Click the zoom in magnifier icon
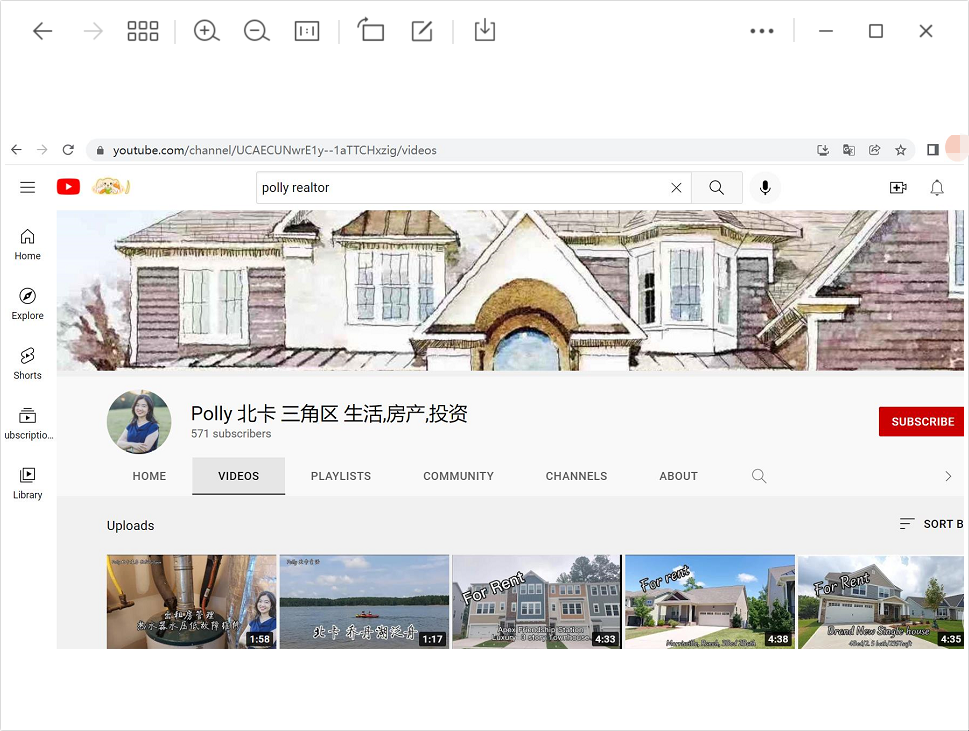The width and height of the screenshot is (969, 731). [206, 31]
